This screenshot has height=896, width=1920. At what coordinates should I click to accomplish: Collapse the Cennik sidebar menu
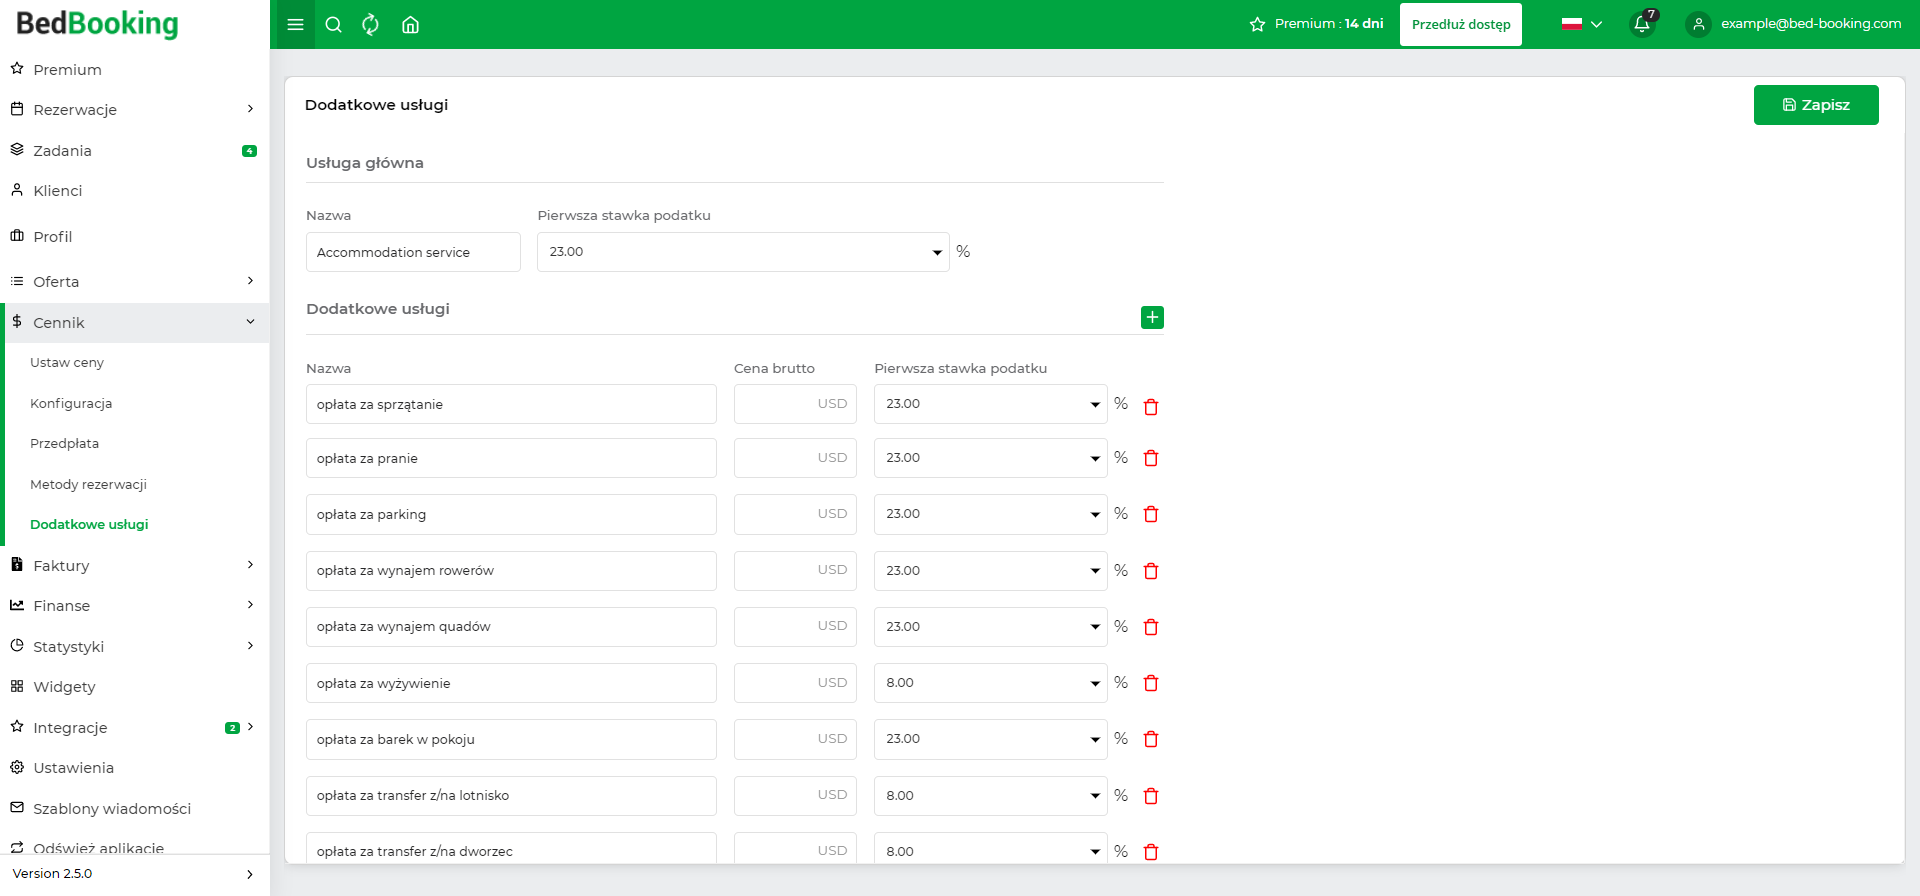[134, 322]
